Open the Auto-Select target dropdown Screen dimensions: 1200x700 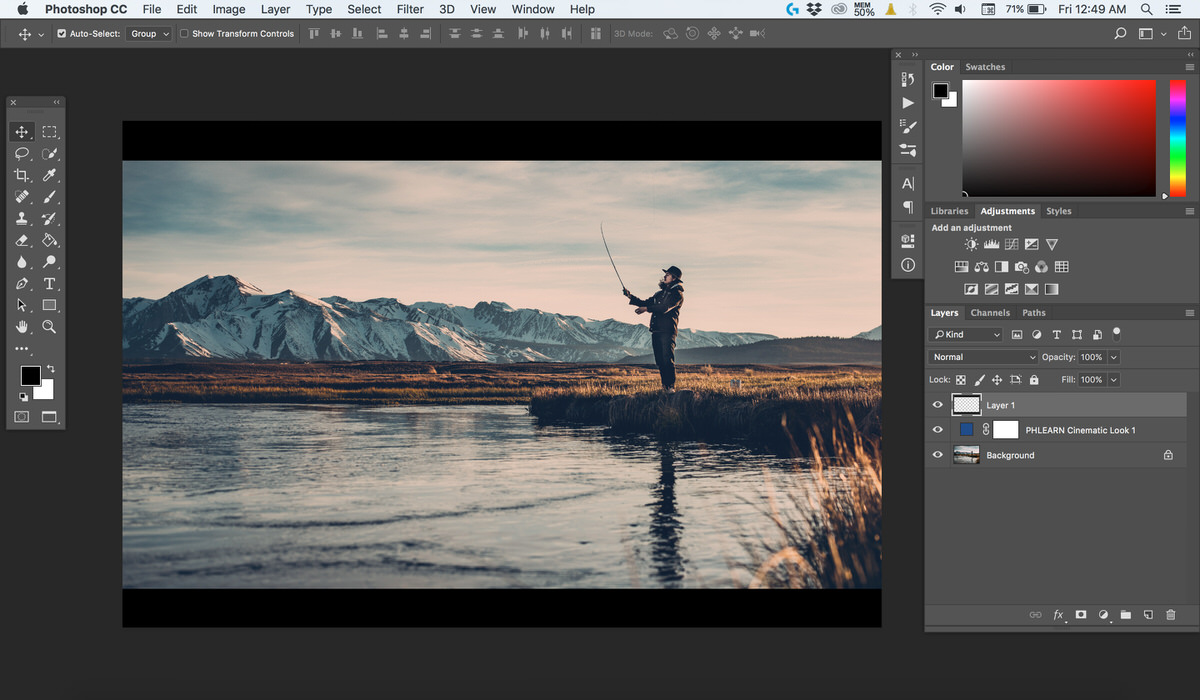point(148,33)
